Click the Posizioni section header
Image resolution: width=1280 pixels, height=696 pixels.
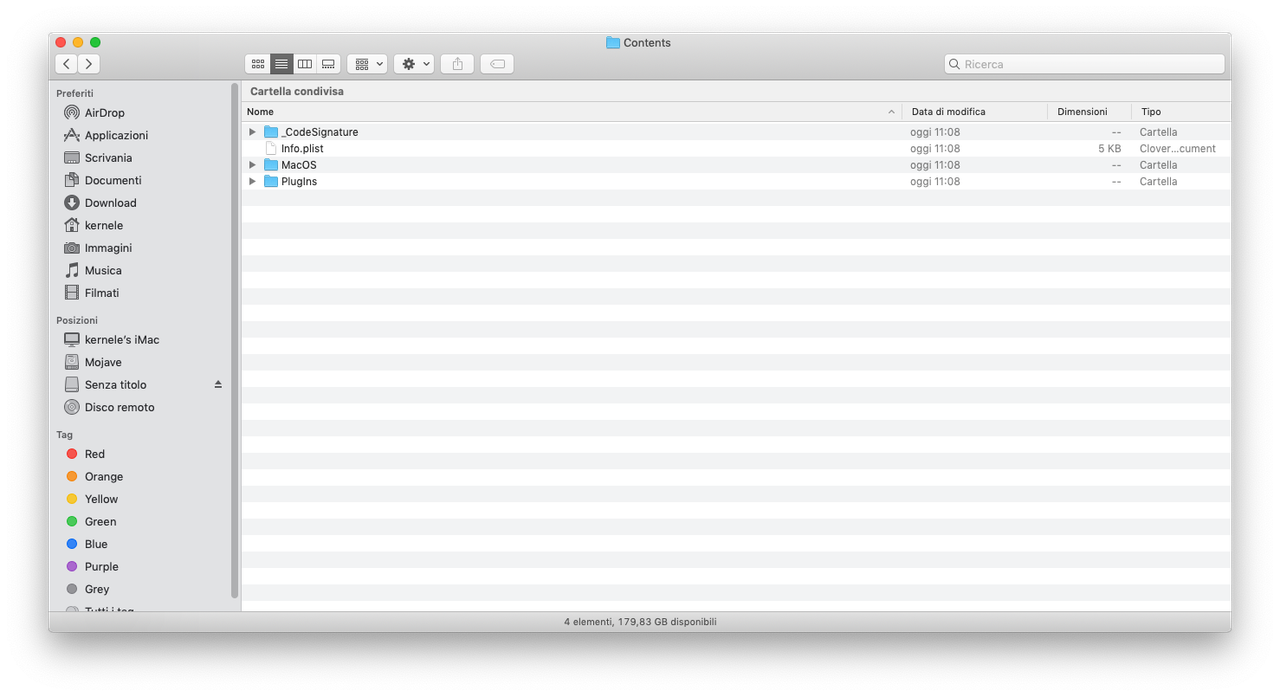click(x=77, y=320)
